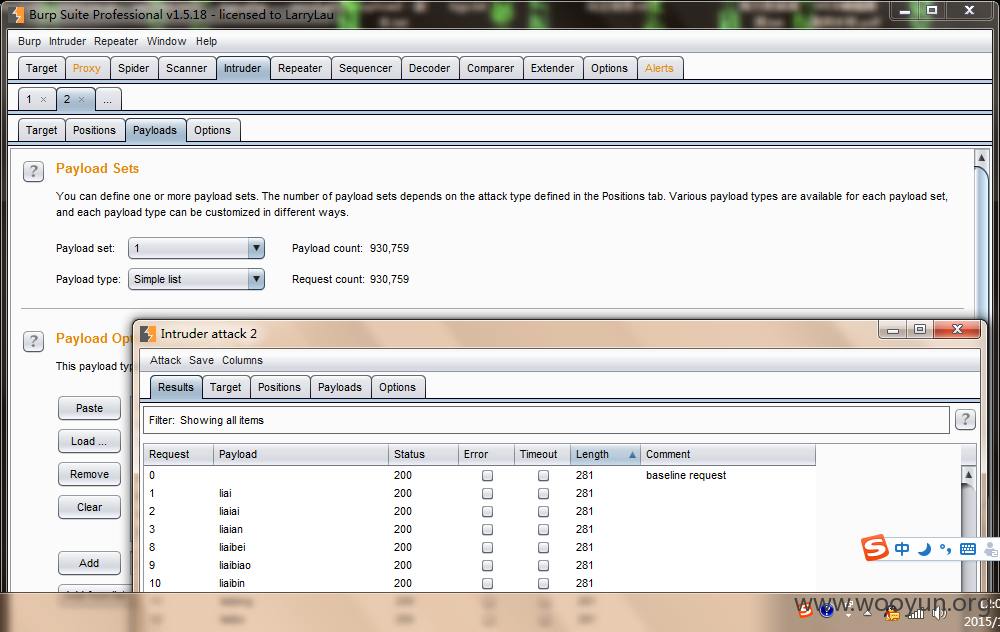This screenshot has width=1000, height=632.
Task: Open Save menu in Intruder attack window
Action: click(202, 360)
